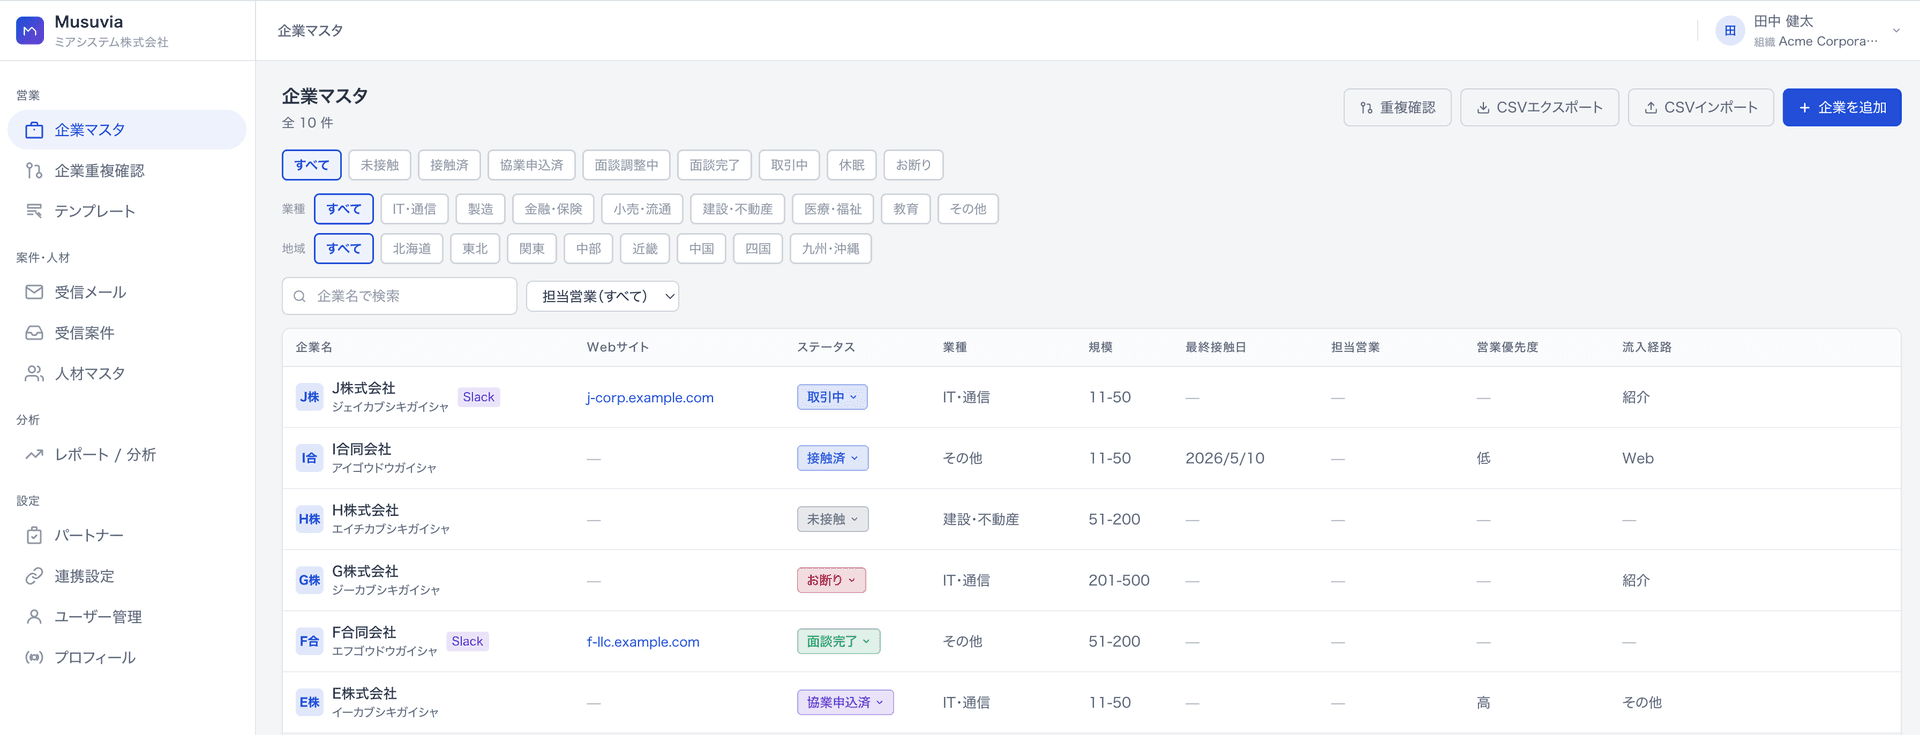Click the J株 avatar icon
The height and width of the screenshot is (735, 1920).
point(310,397)
